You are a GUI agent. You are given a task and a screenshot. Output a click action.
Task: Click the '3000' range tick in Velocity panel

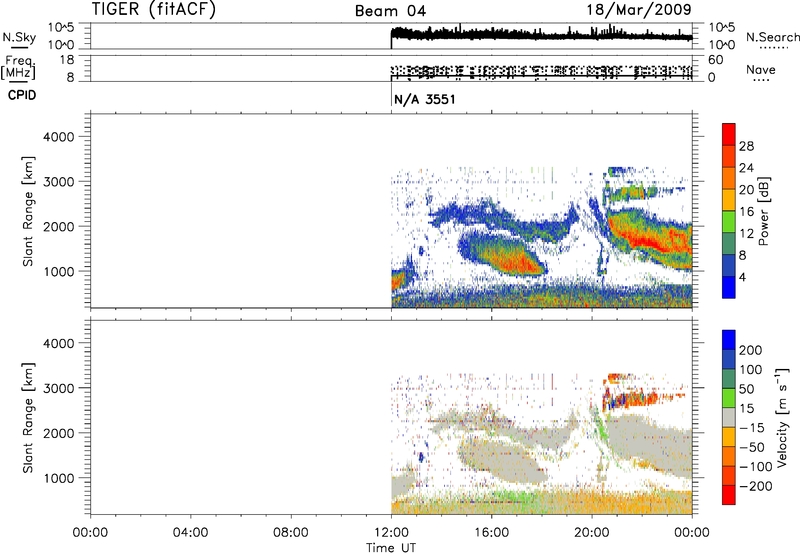[x=59, y=388]
